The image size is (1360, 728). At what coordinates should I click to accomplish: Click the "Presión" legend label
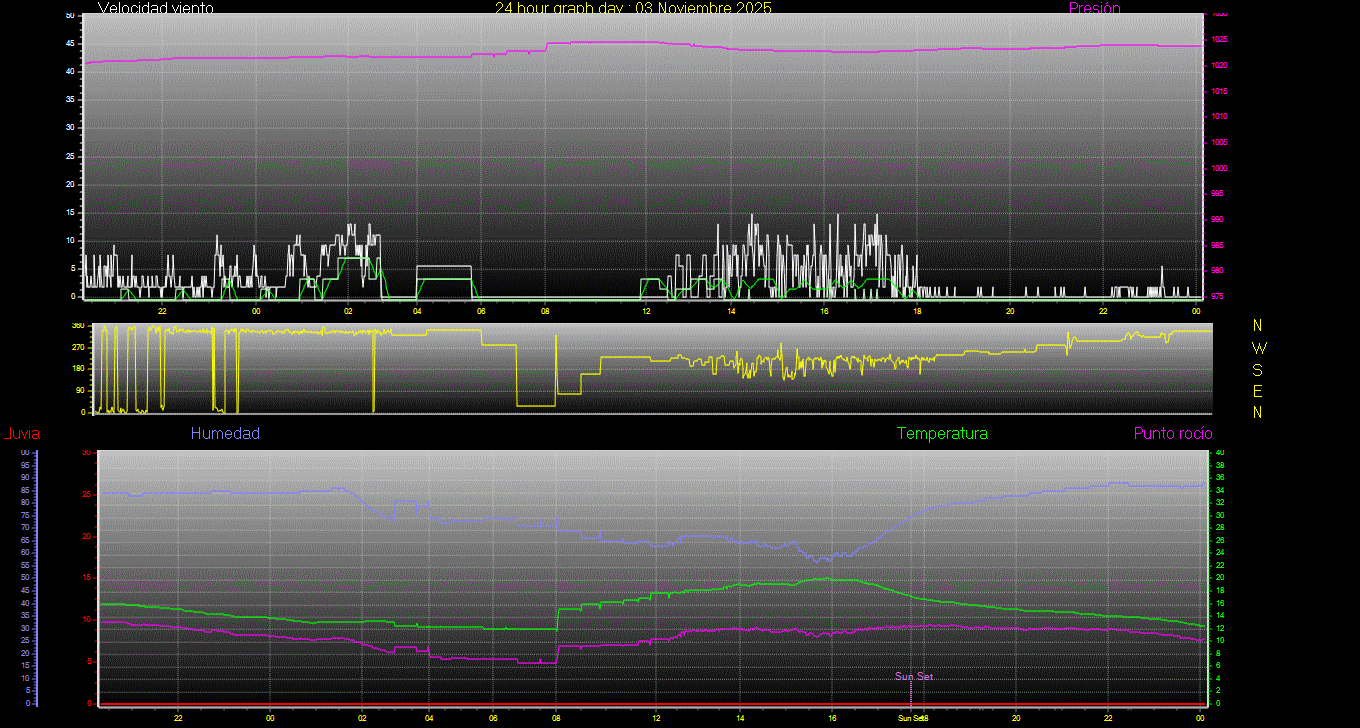1094,8
